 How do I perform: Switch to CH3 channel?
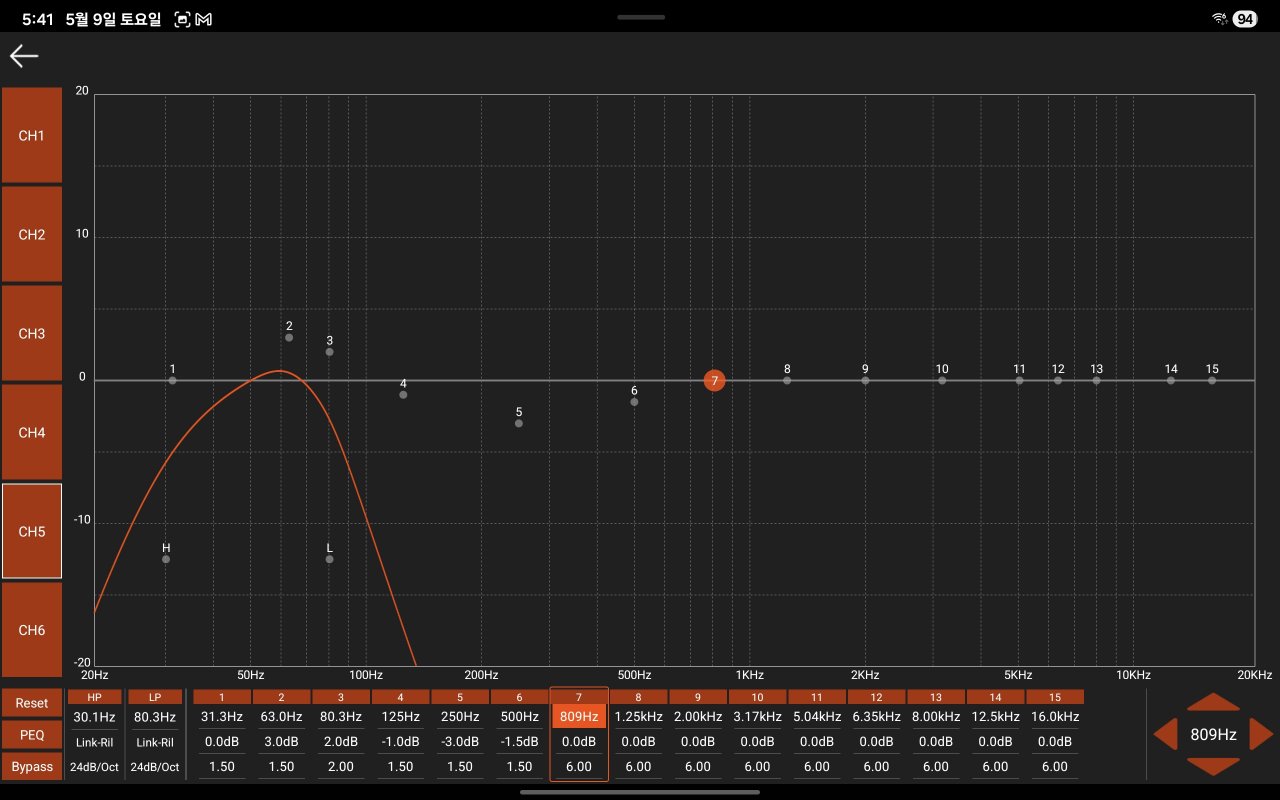pos(32,333)
